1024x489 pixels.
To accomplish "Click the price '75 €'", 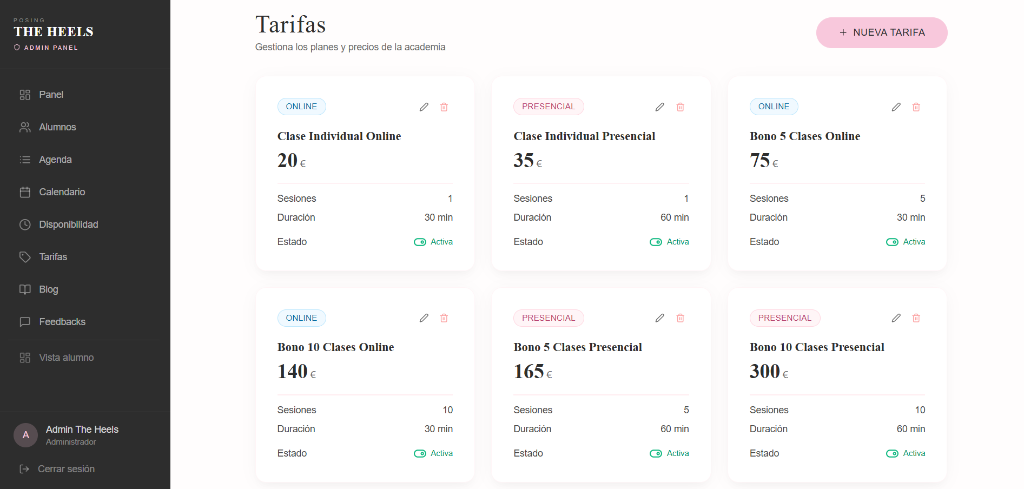I will [764, 160].
